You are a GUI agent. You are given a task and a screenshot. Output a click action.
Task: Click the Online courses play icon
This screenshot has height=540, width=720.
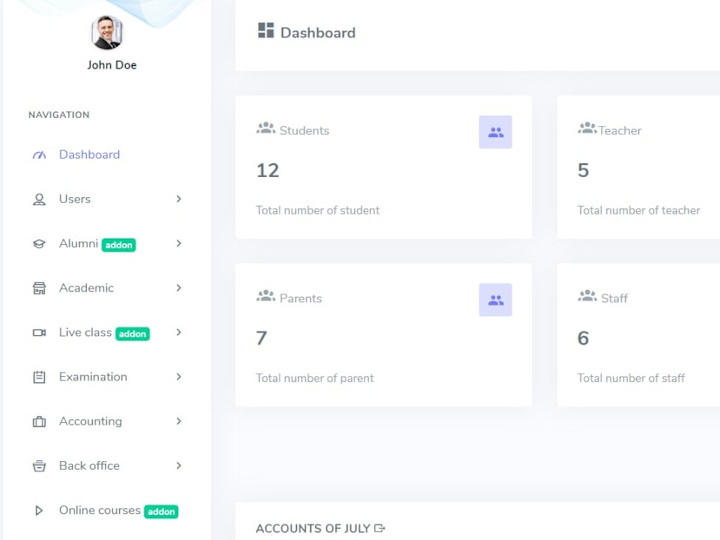point(39,511)
